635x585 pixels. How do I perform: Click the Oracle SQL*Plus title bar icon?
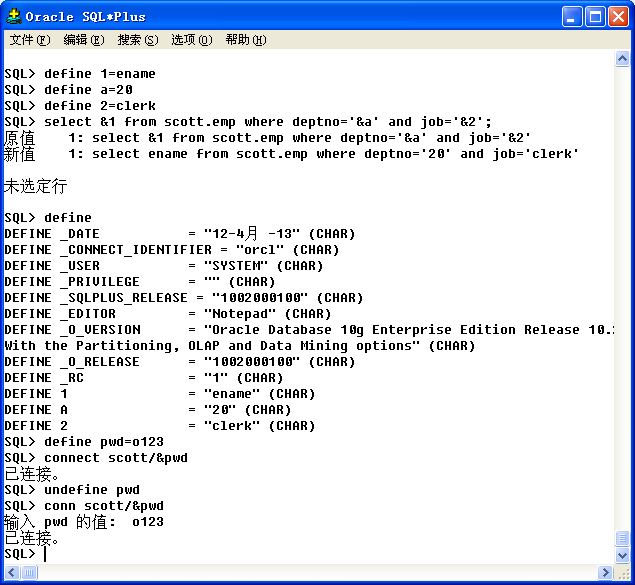coord(14,16)
